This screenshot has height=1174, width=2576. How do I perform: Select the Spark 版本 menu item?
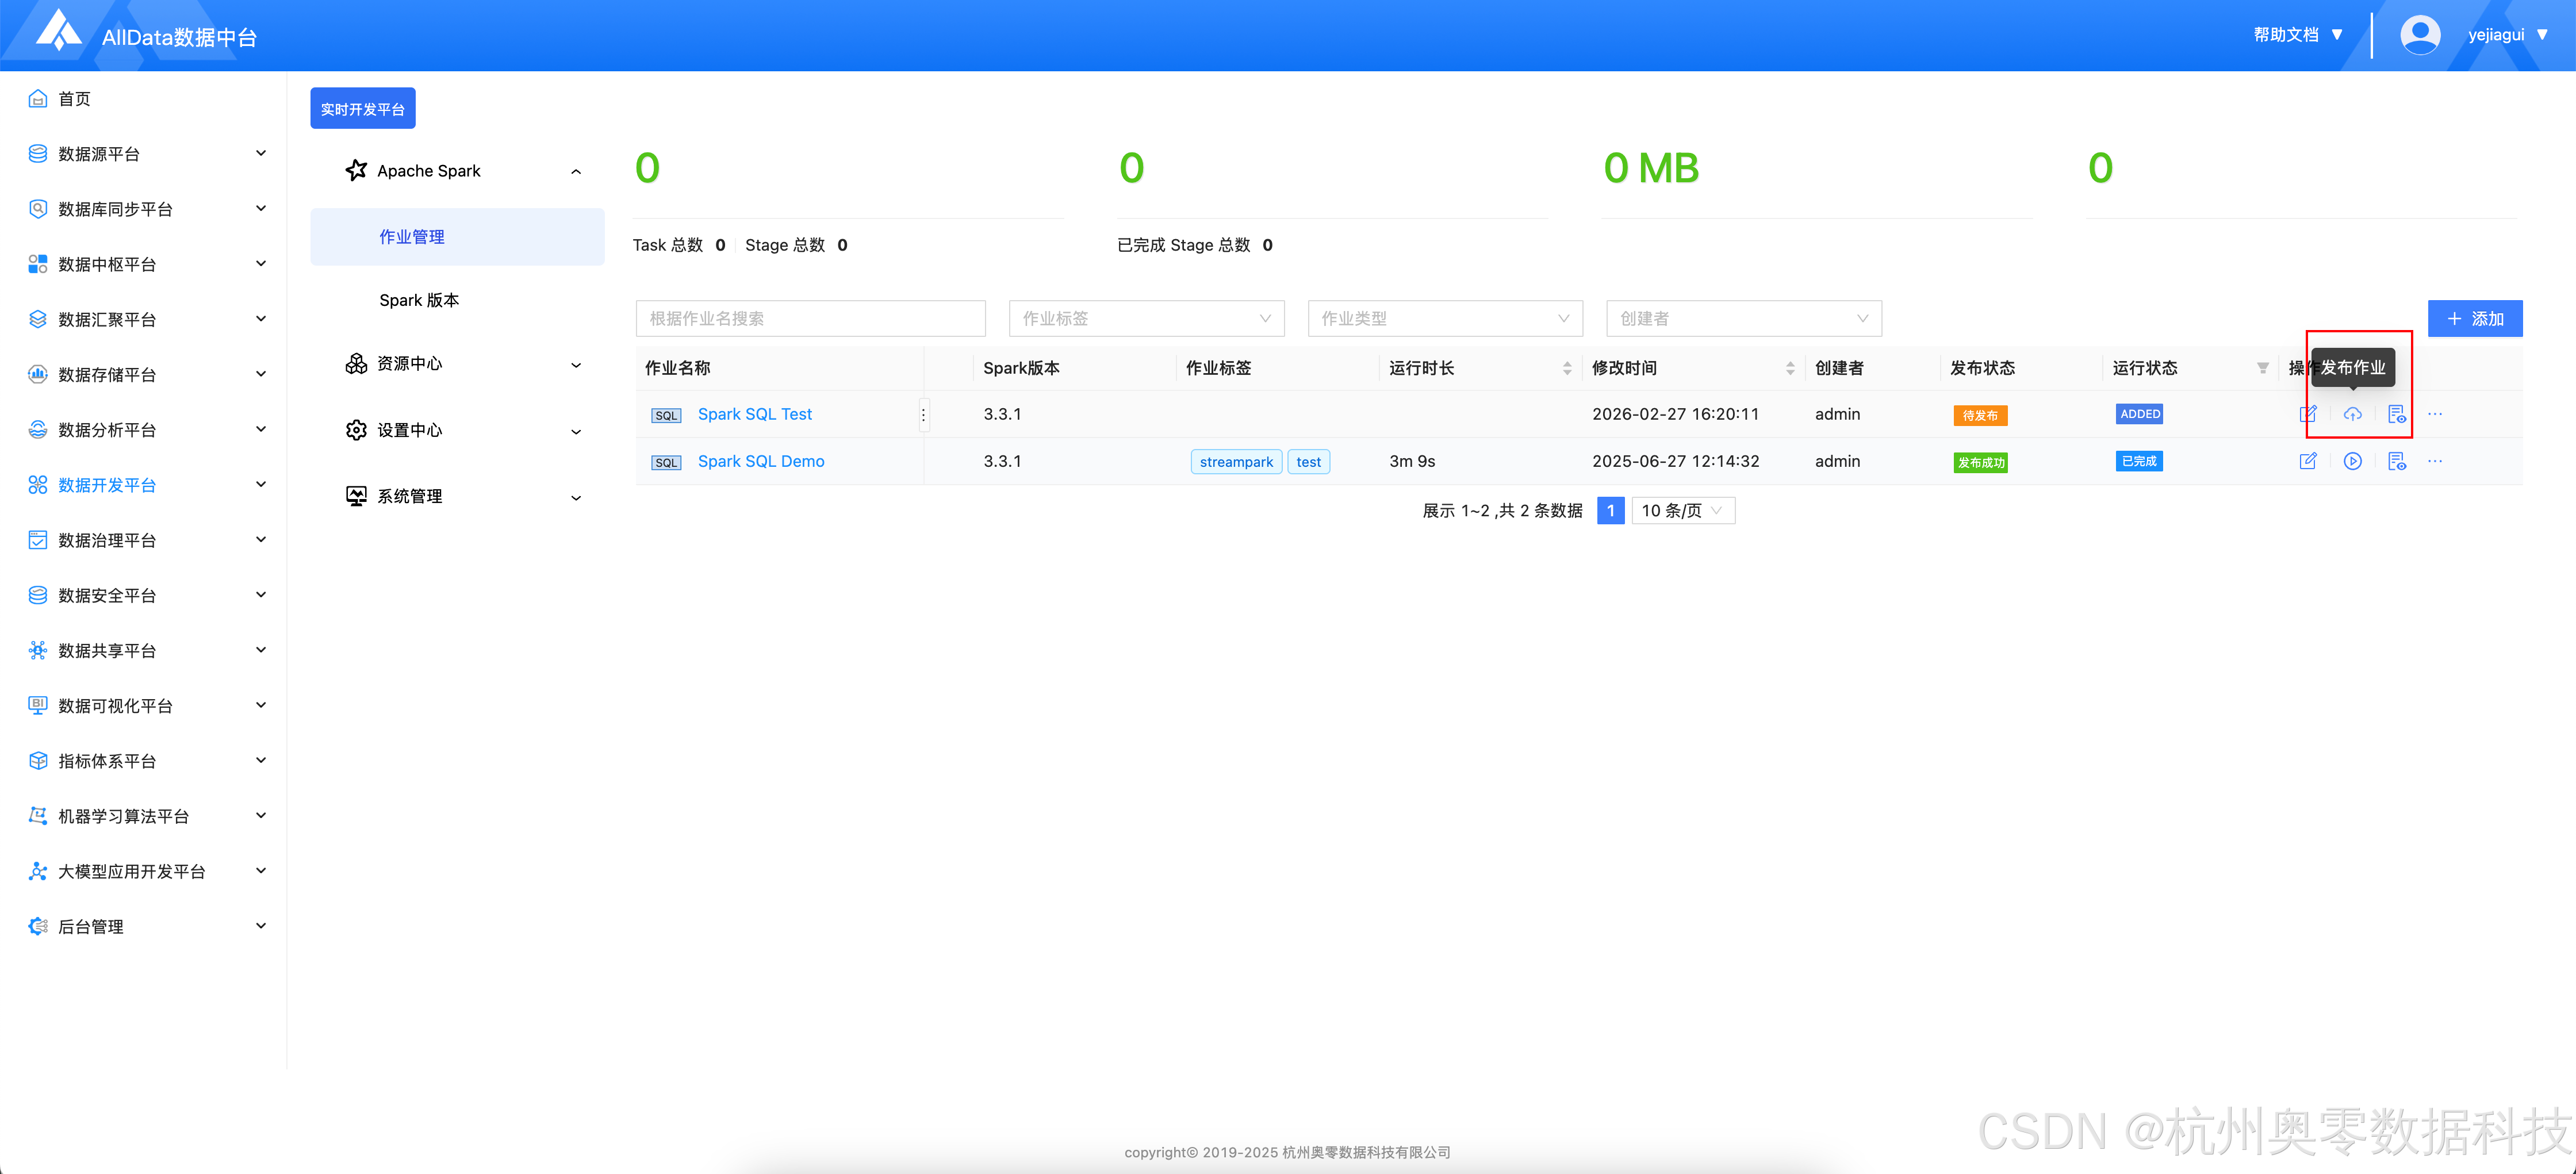point(419,300)
